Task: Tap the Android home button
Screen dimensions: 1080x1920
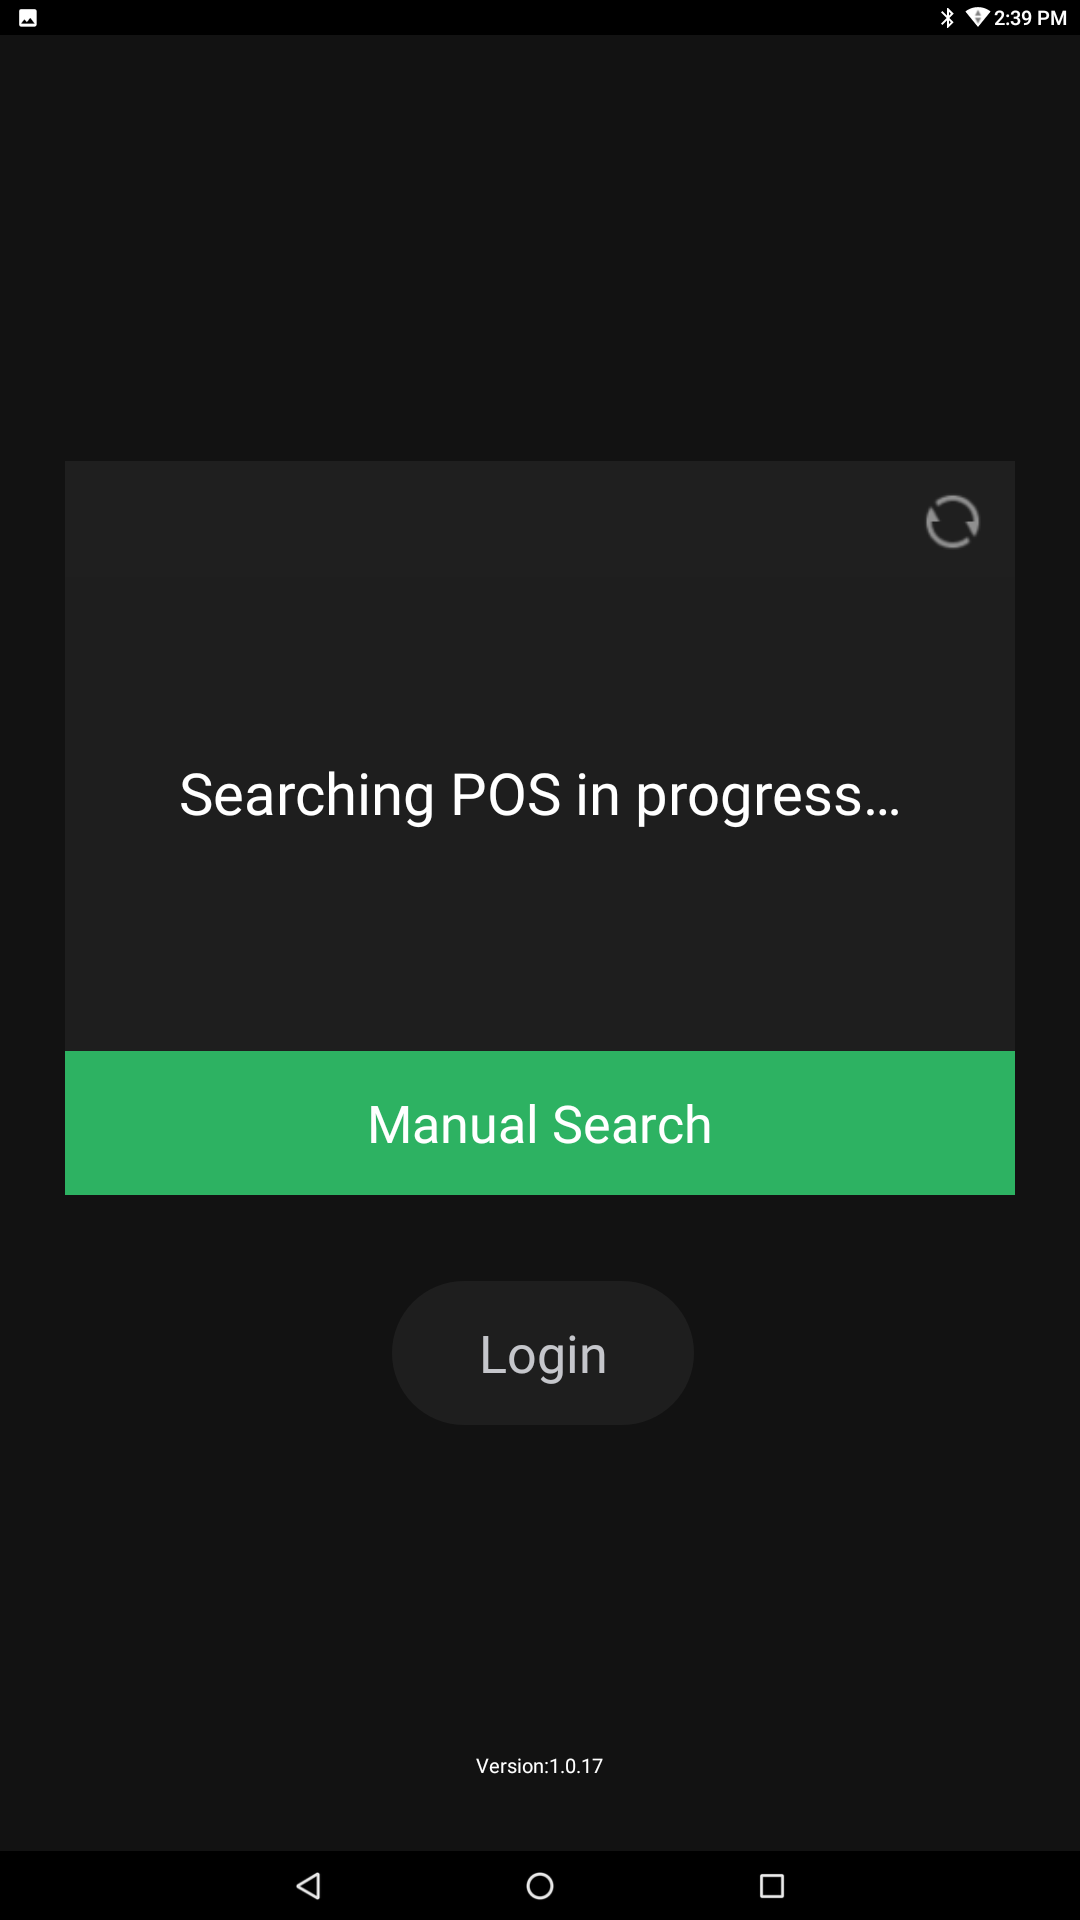Action: click(x=540, y=1886)
